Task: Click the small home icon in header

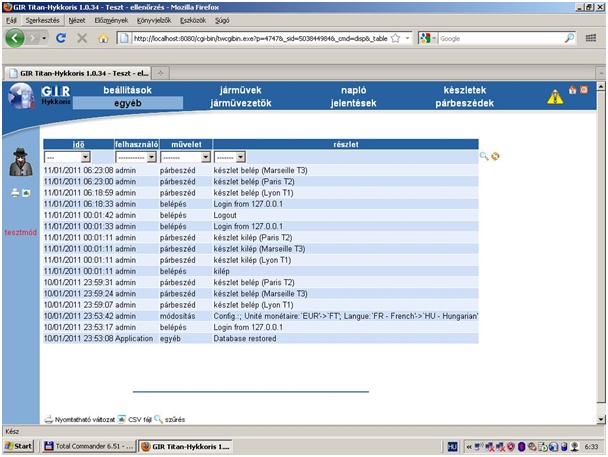Action: (x=572, y=90)
